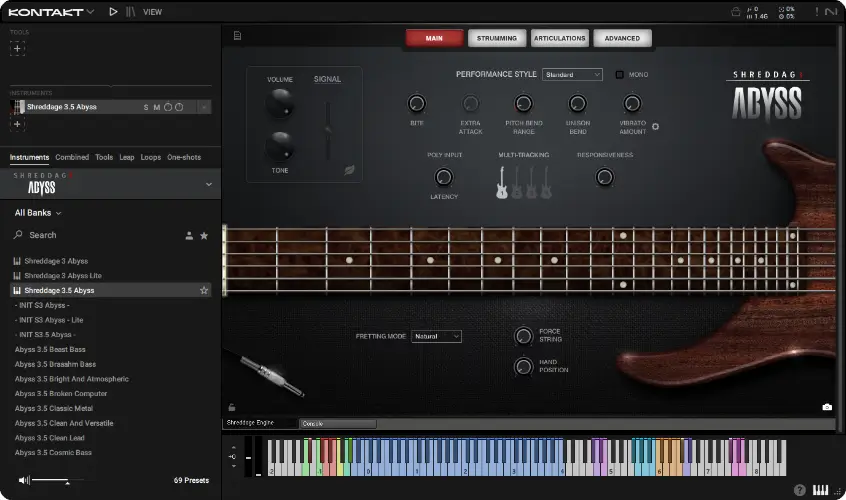Open the Performance Style dropdown
Viewport: 846px width, 500px height.
(572, 74)
